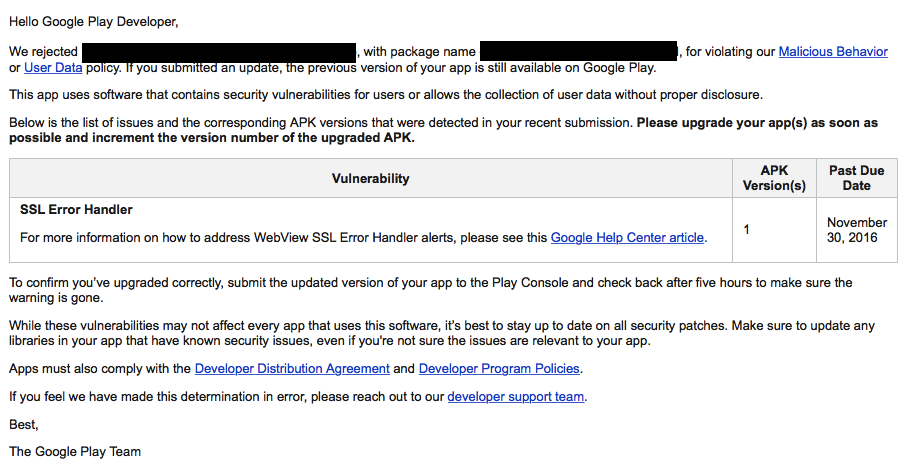Open the Malicious Behavior policy link
The height and width of the screenshot is (474, 919).
(832, 51)
